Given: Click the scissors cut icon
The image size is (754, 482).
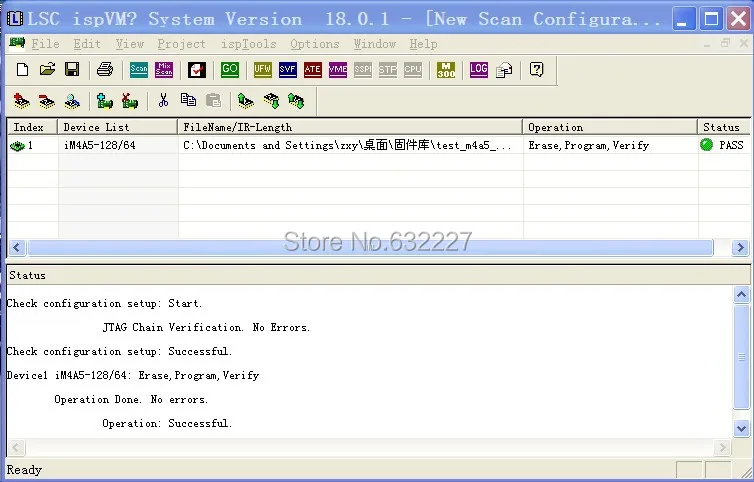Looking at the screenshot, I should coord(163,101).
